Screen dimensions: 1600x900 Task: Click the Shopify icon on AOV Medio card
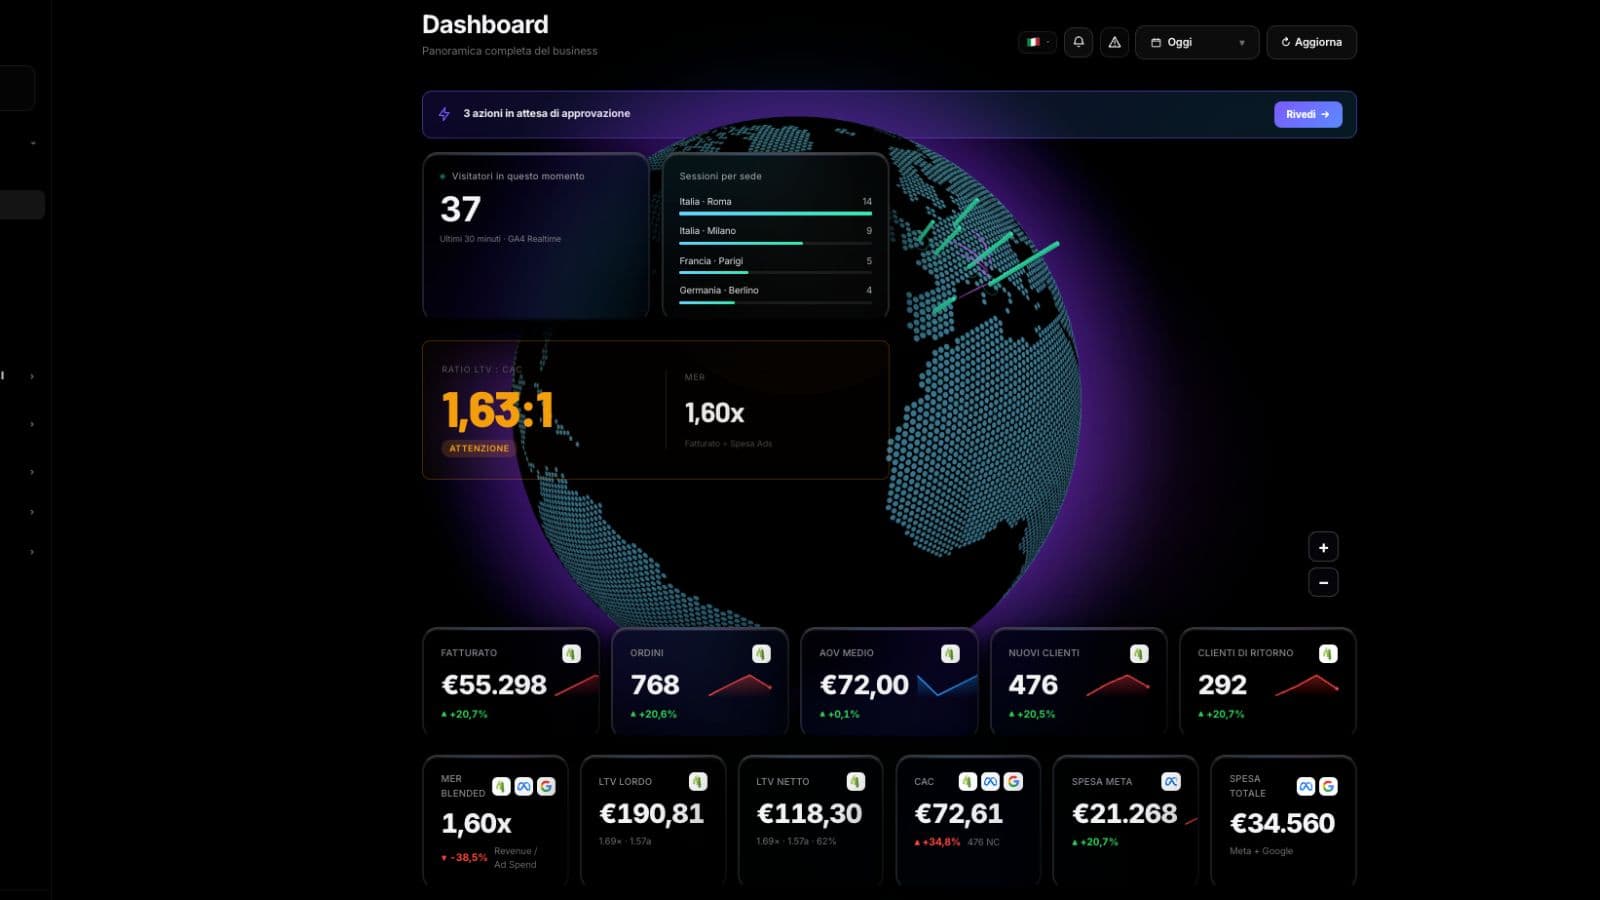(x=950, y=653)
